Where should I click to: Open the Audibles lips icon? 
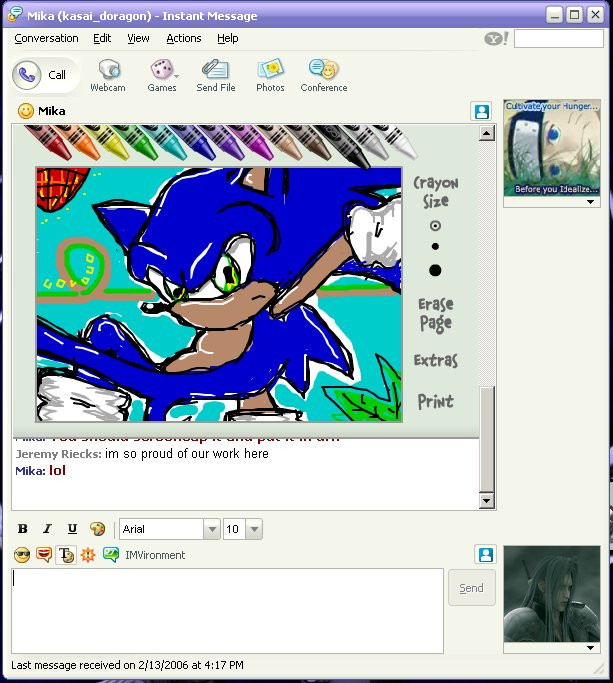(44, 555)
